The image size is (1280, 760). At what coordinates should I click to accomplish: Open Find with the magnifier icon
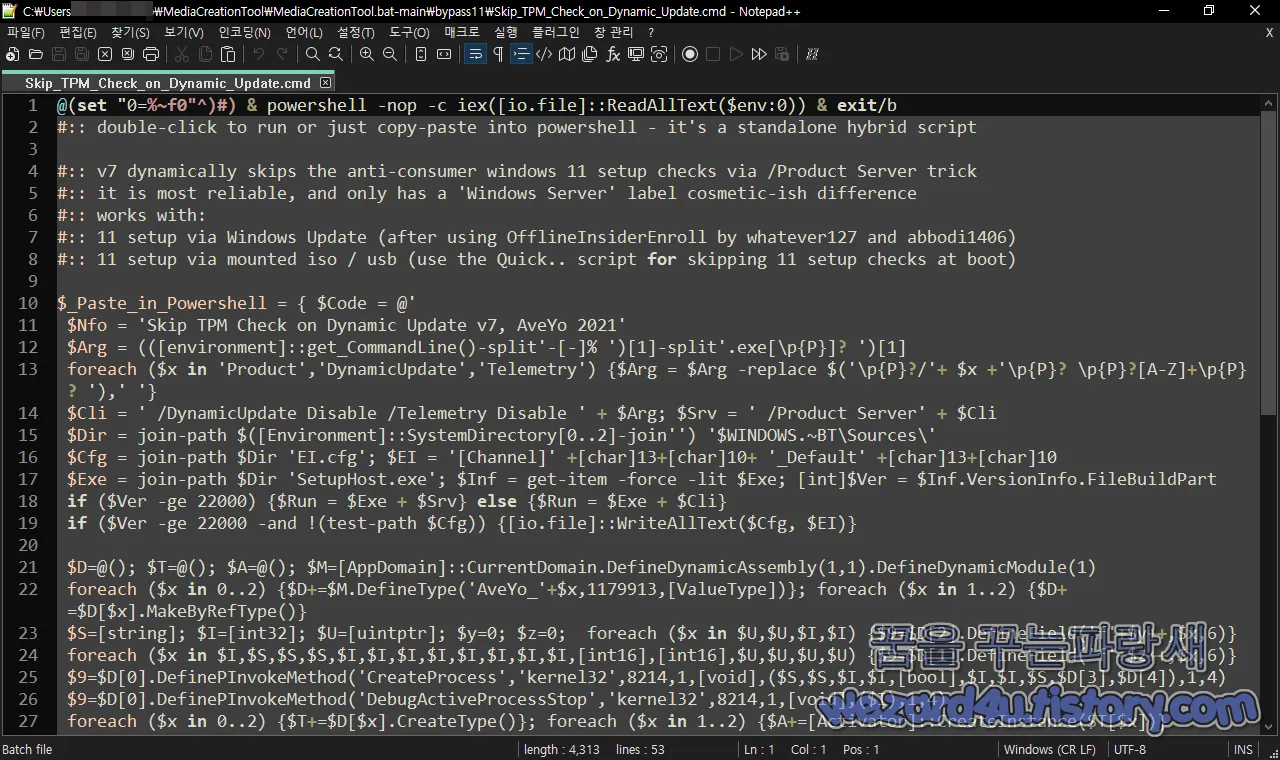tap(313, 54)
